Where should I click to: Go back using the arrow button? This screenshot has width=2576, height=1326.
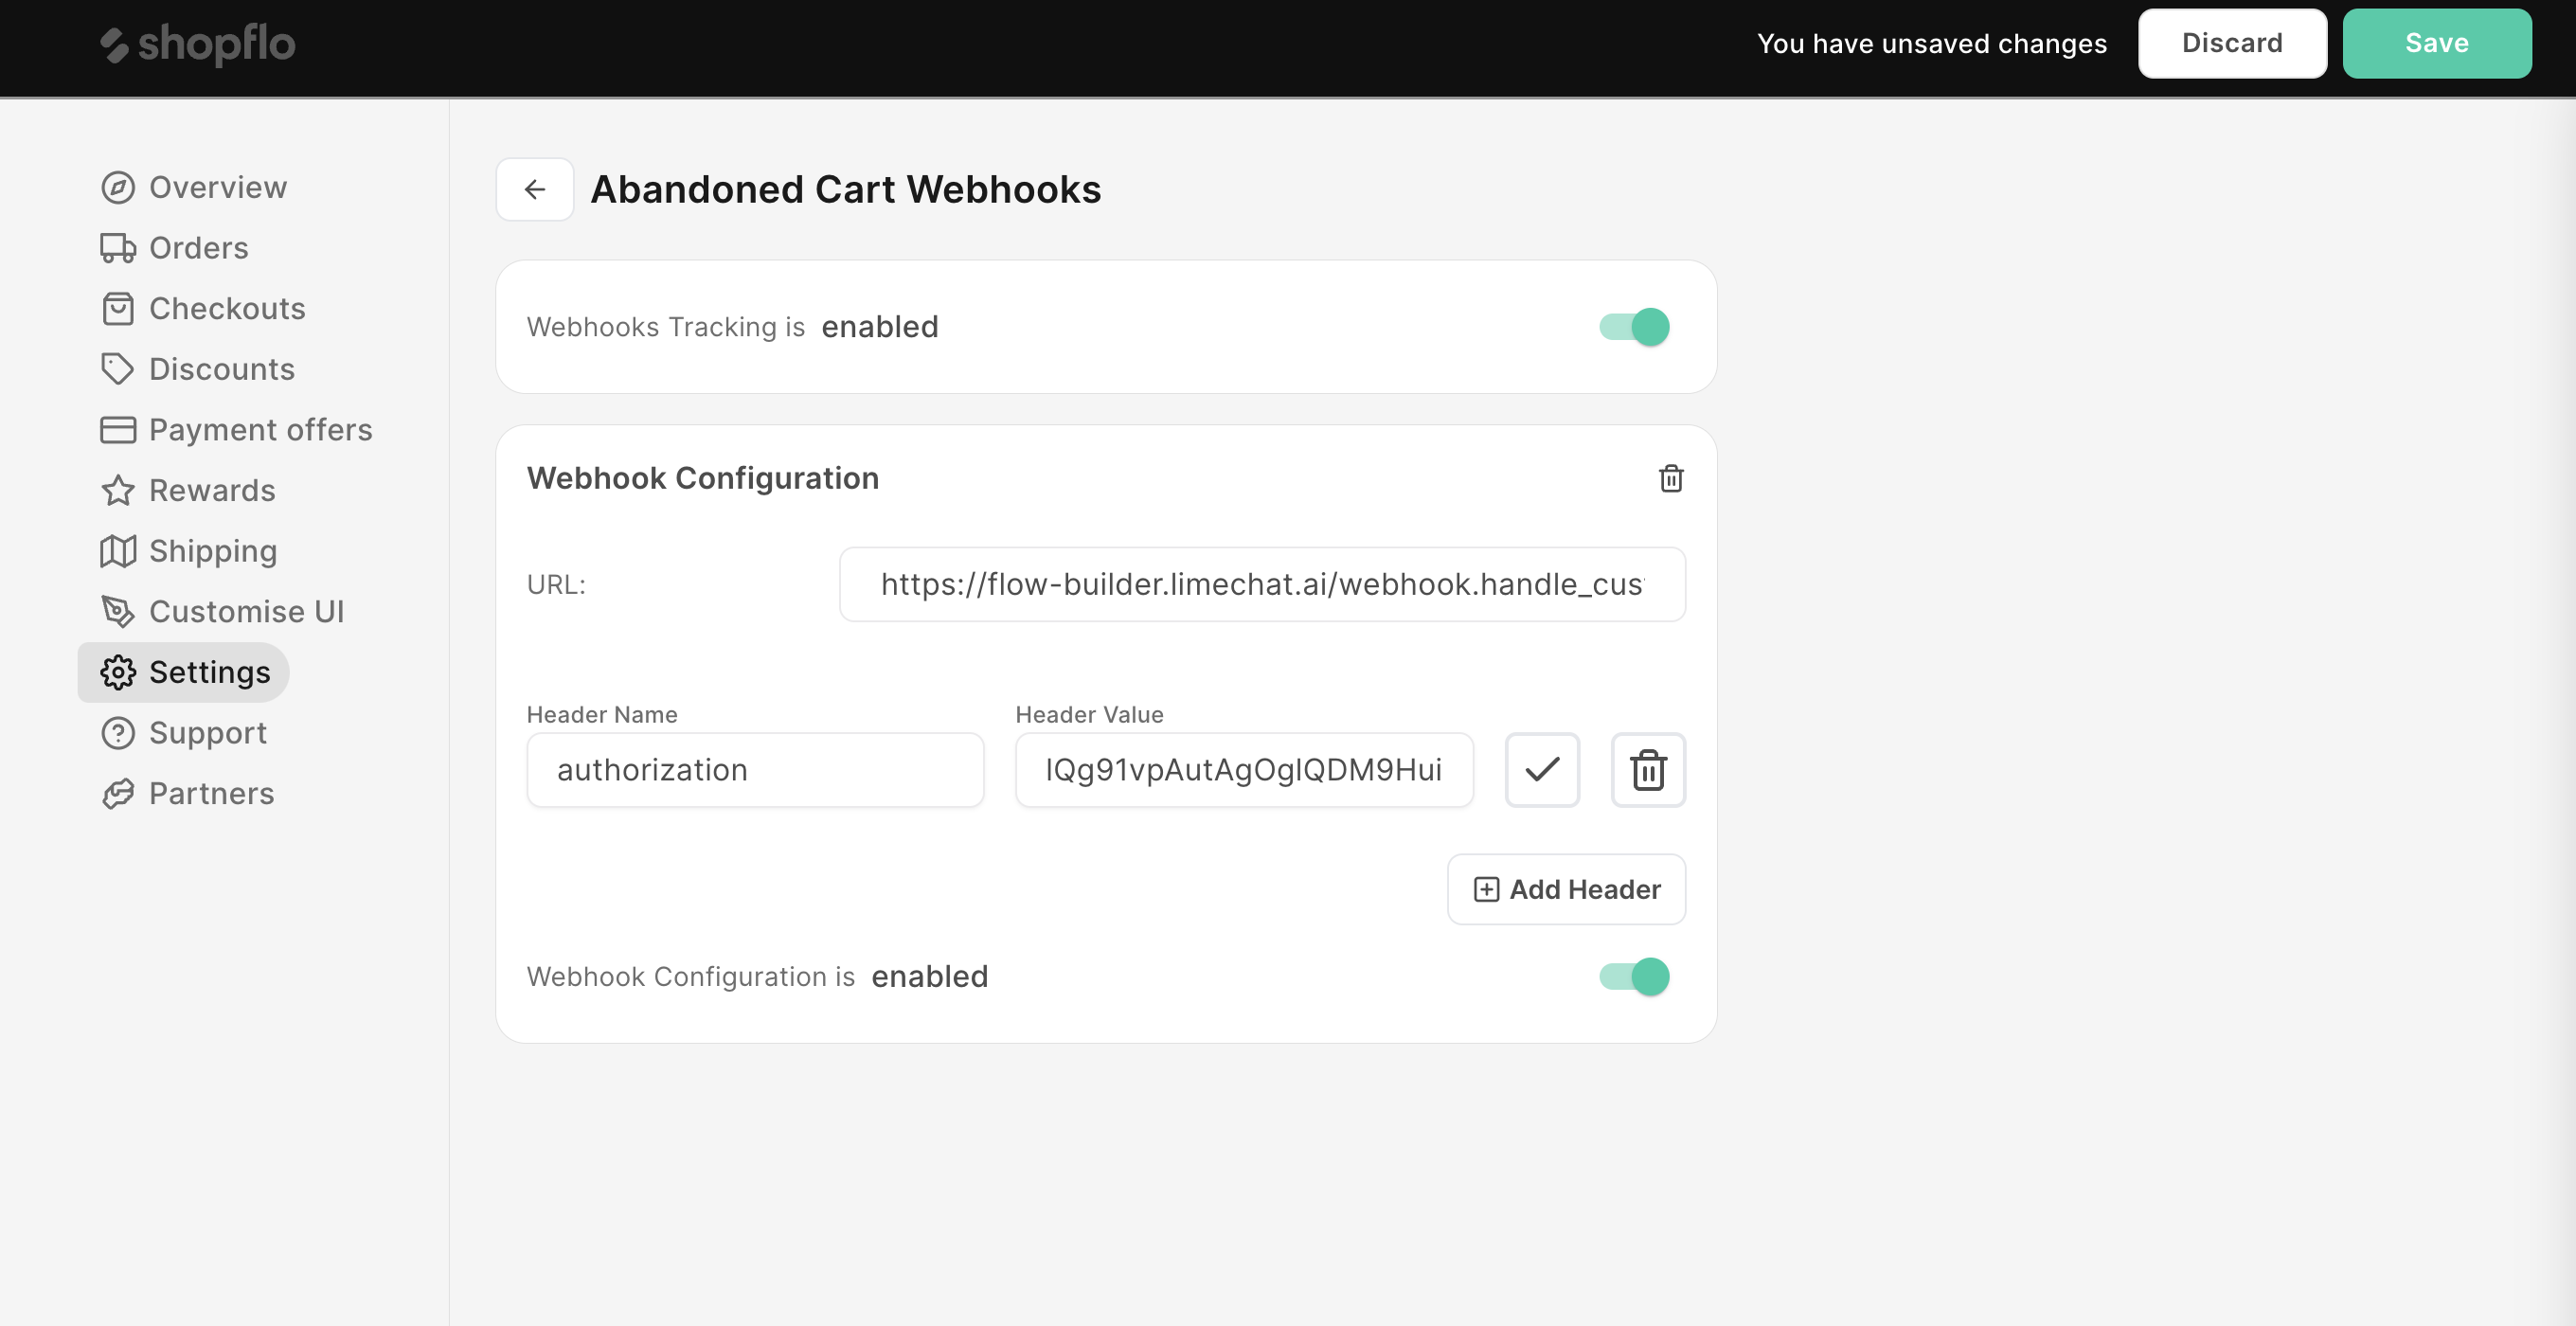(x=535, y=189)
